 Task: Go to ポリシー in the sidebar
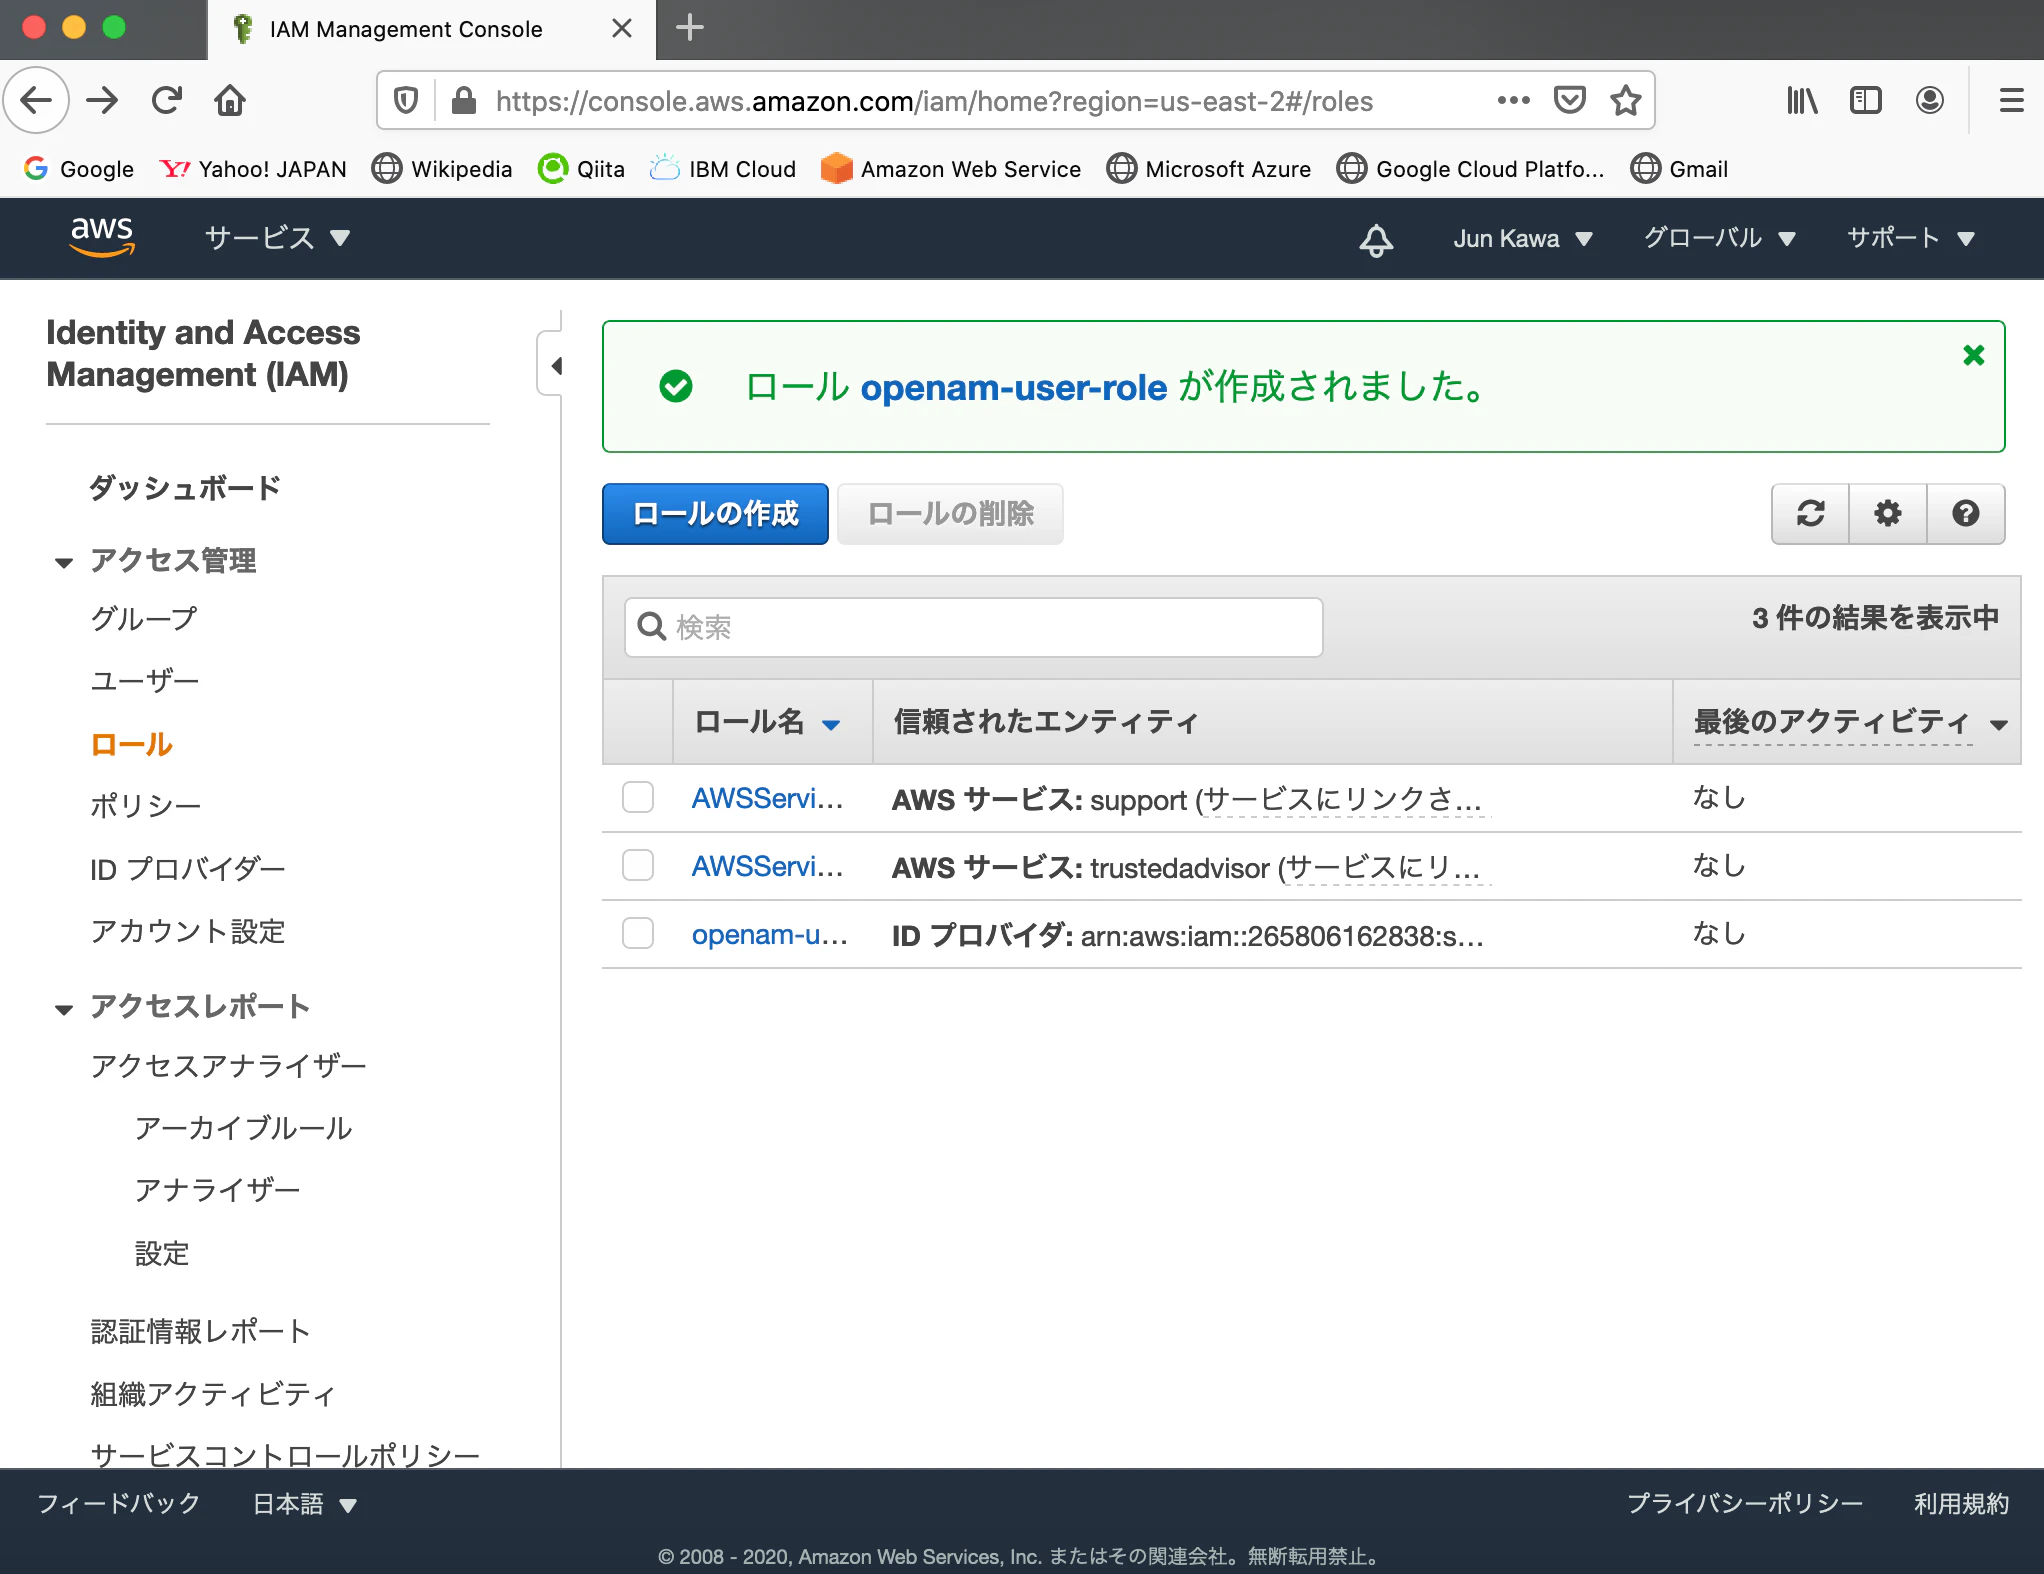click(x=146, y=806)
